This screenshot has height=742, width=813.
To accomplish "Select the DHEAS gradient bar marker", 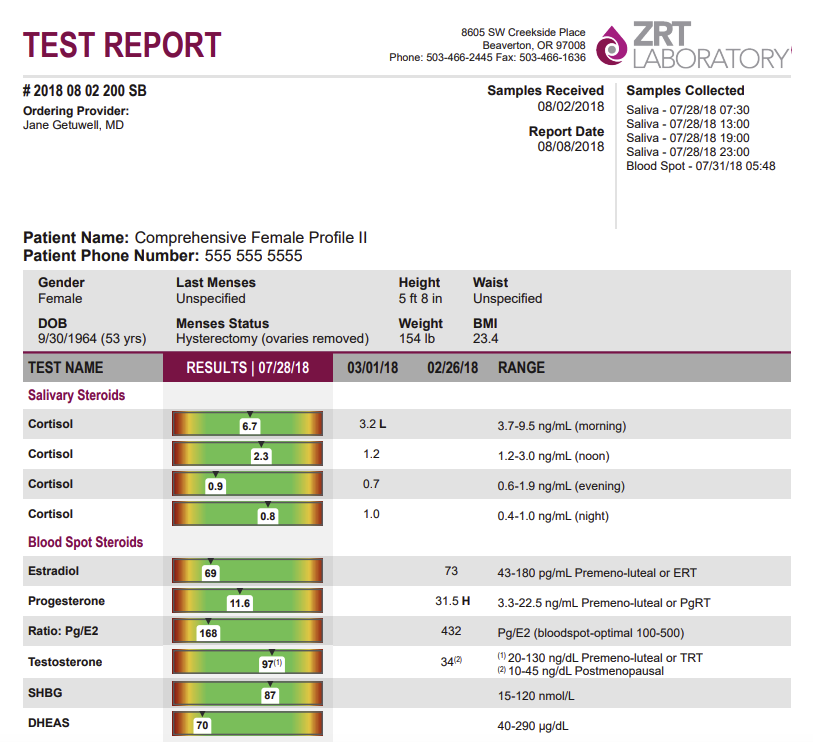I will pyautogui.click(x=202, y=722).
